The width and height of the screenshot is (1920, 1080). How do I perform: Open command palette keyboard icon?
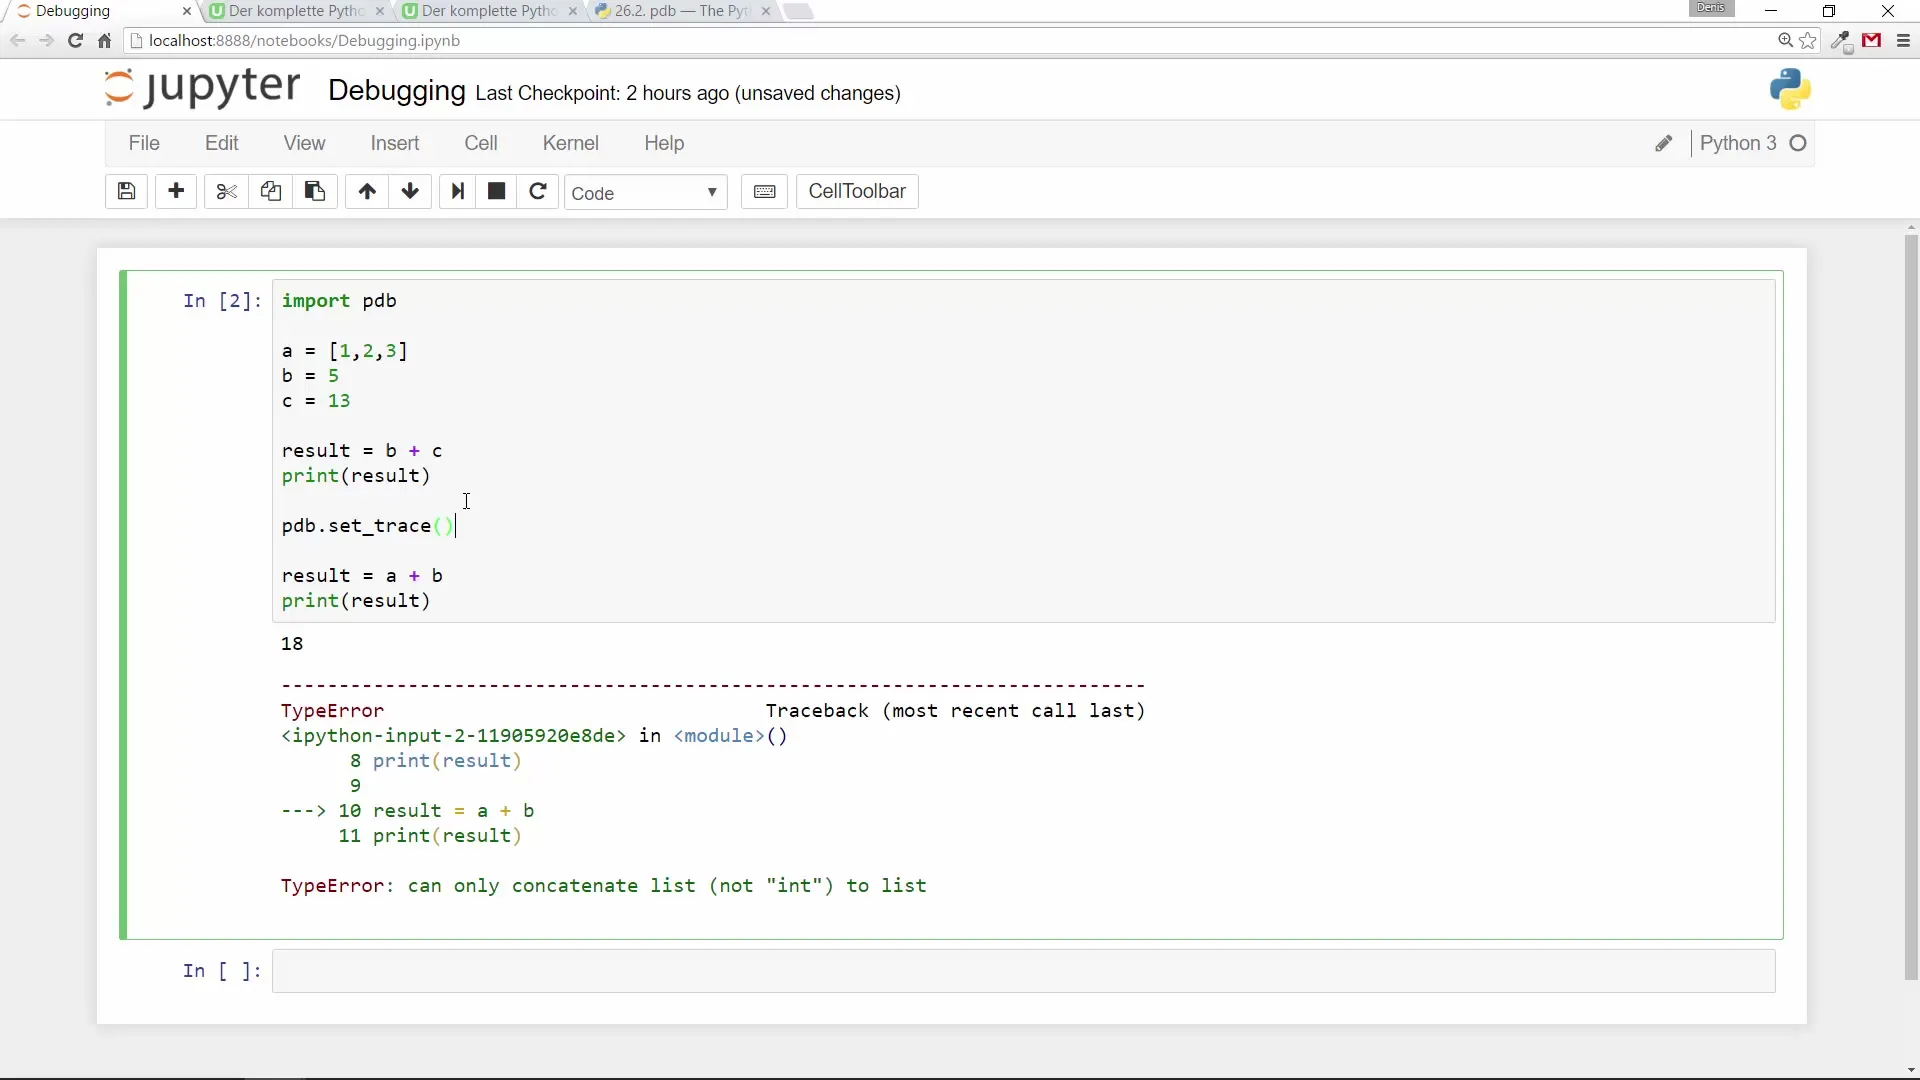(765, 191)
